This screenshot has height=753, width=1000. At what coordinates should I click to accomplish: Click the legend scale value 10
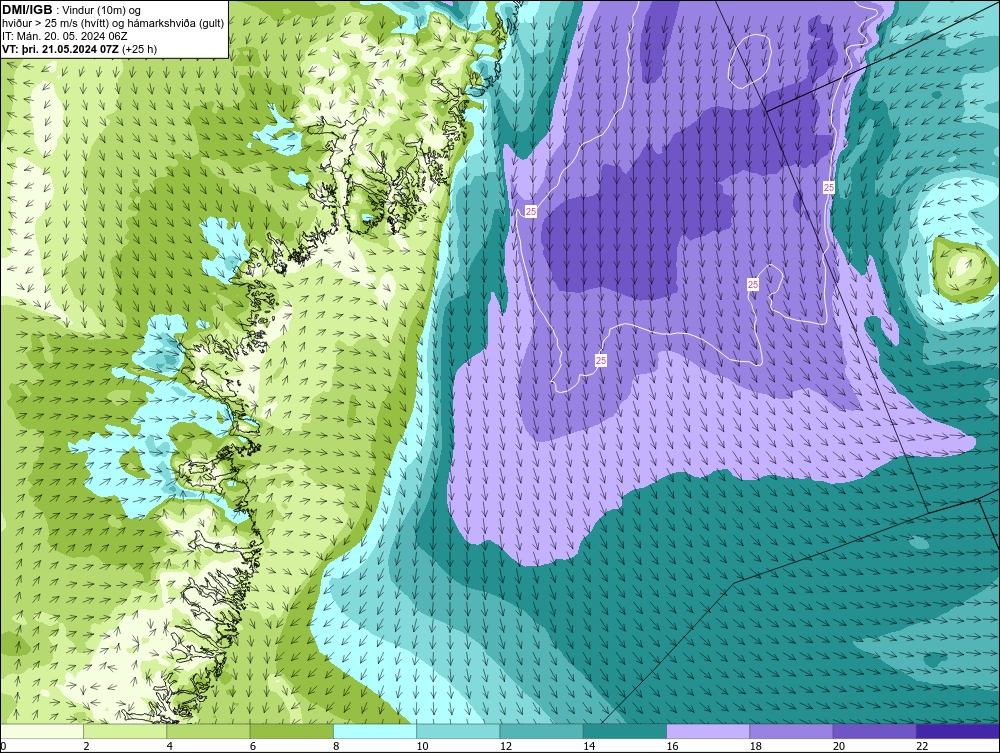[422, 747]
